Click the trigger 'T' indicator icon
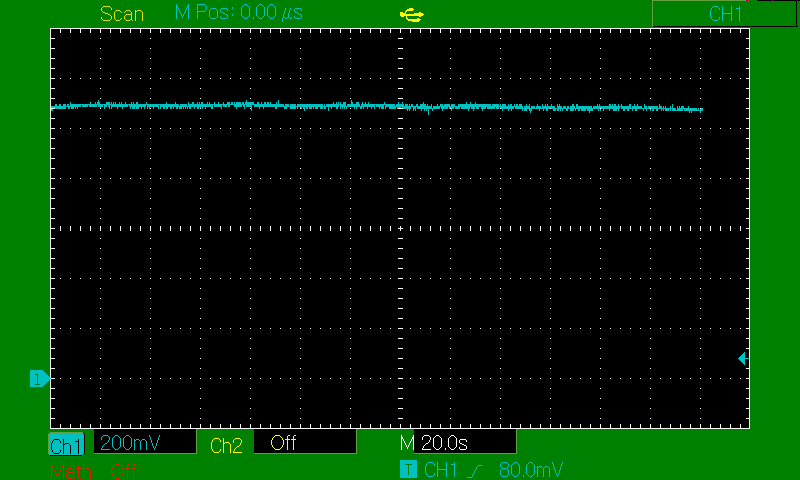The height and width of the screenshot is (480, 800). tap(408, 469)
